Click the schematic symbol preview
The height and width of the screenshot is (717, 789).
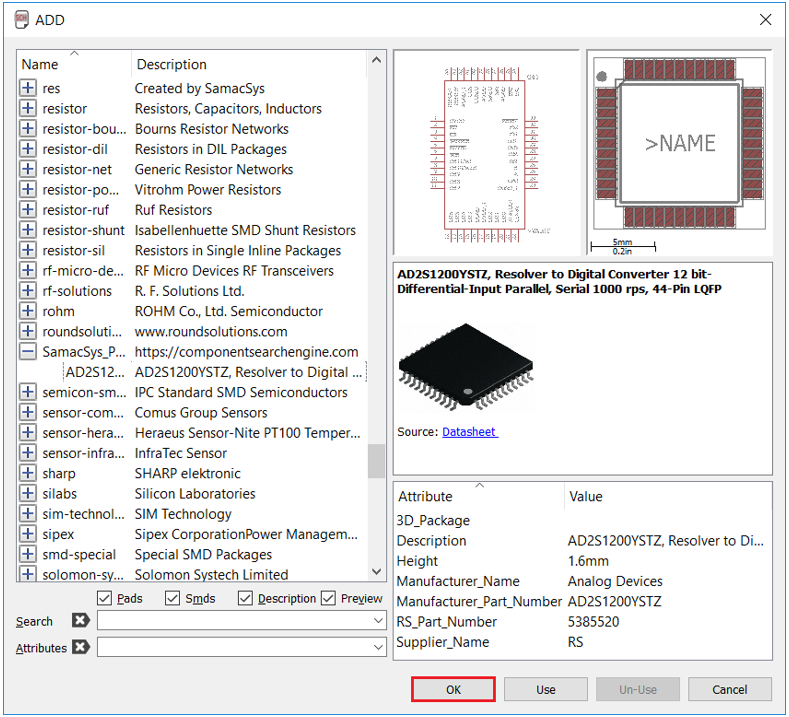[486, 152]
